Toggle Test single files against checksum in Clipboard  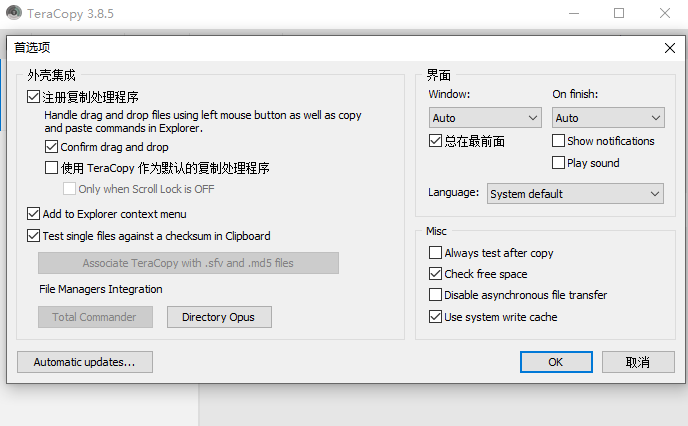pos(33,236)
